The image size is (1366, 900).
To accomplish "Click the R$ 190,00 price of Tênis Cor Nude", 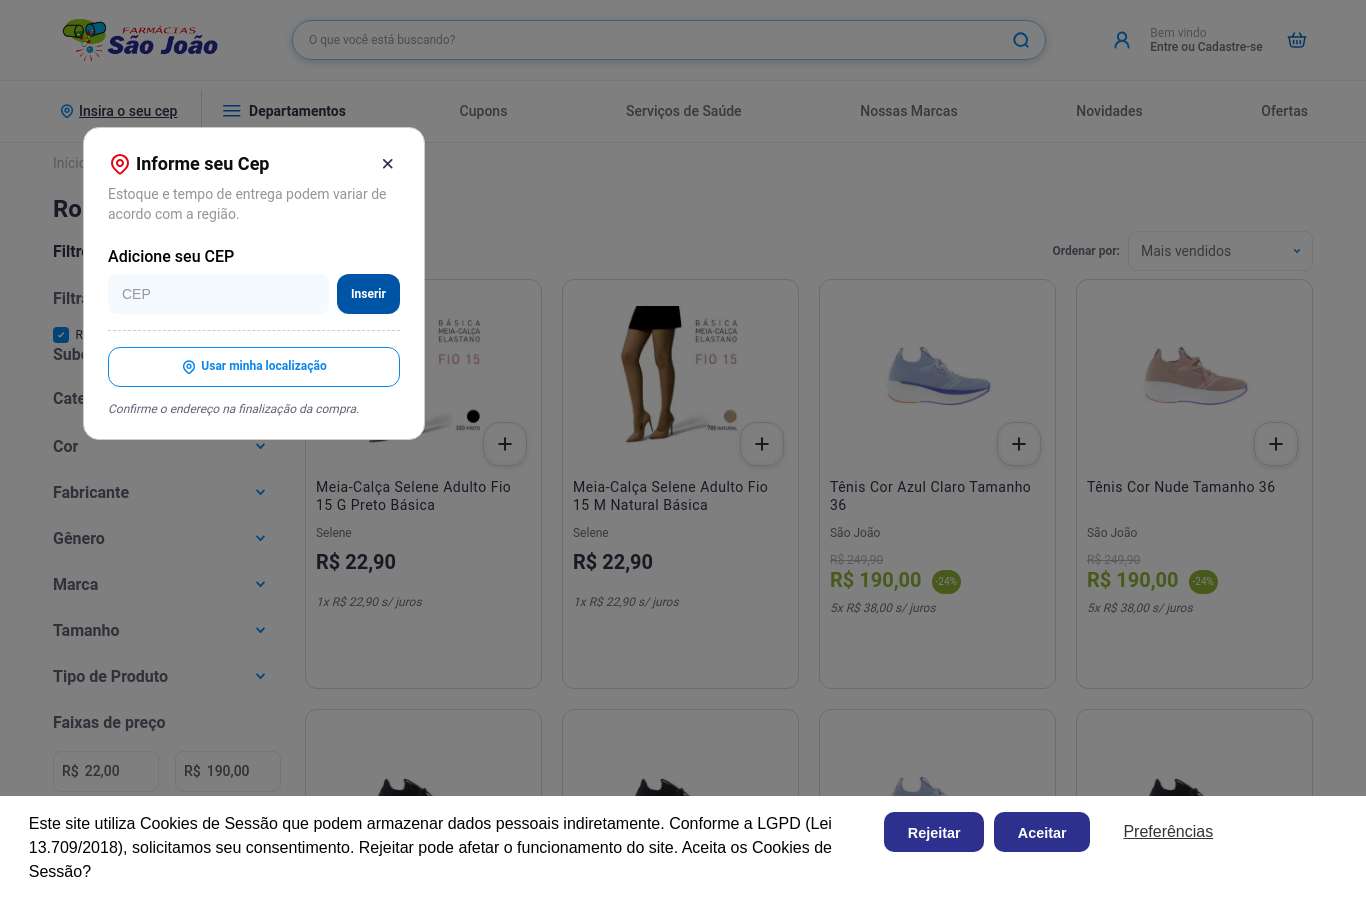I will (x=1133, y=581).
